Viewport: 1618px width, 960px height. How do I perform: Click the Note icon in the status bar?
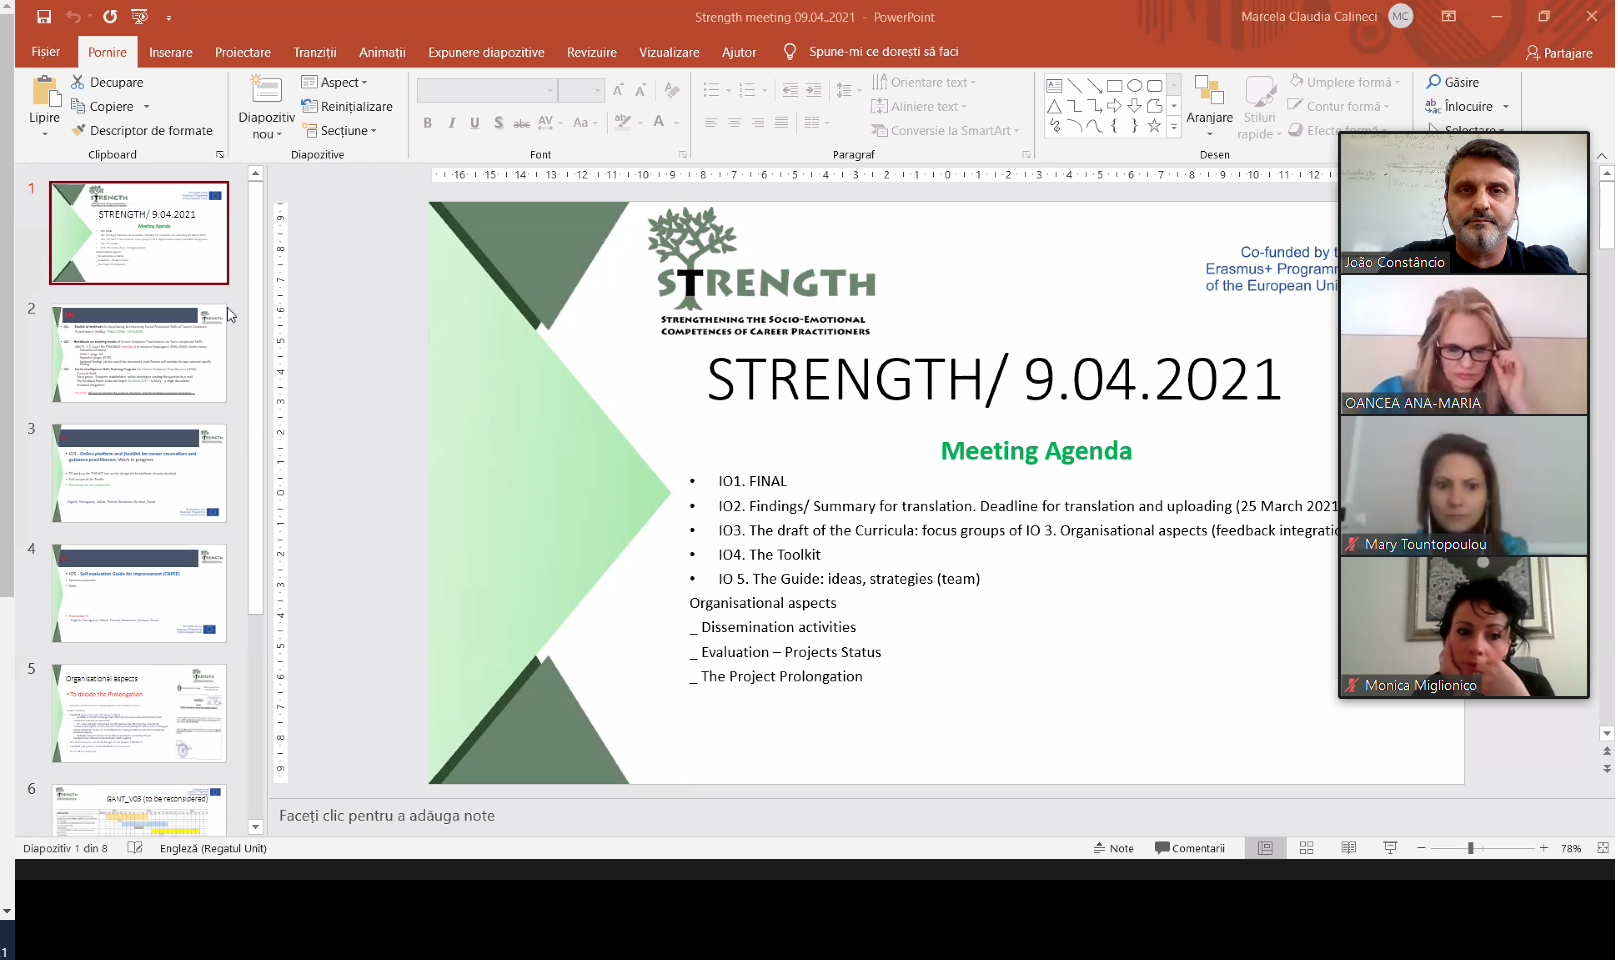point(1113,848)
